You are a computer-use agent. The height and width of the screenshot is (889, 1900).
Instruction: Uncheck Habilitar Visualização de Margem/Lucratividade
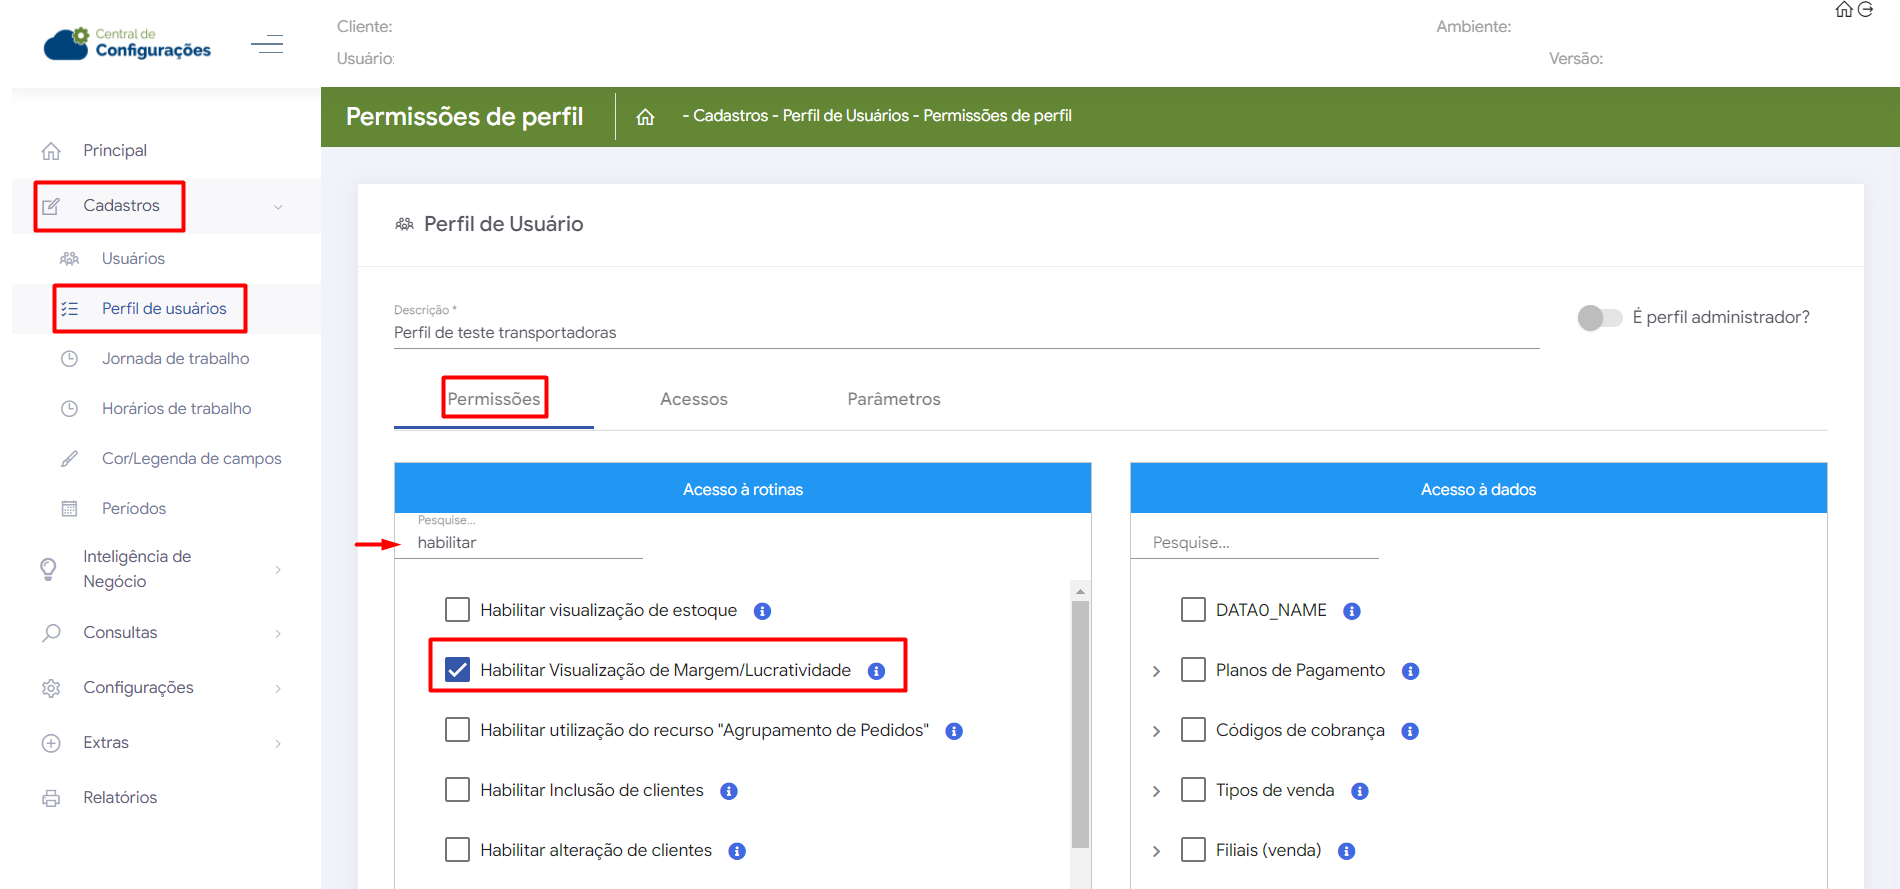(x=457, y=670)
